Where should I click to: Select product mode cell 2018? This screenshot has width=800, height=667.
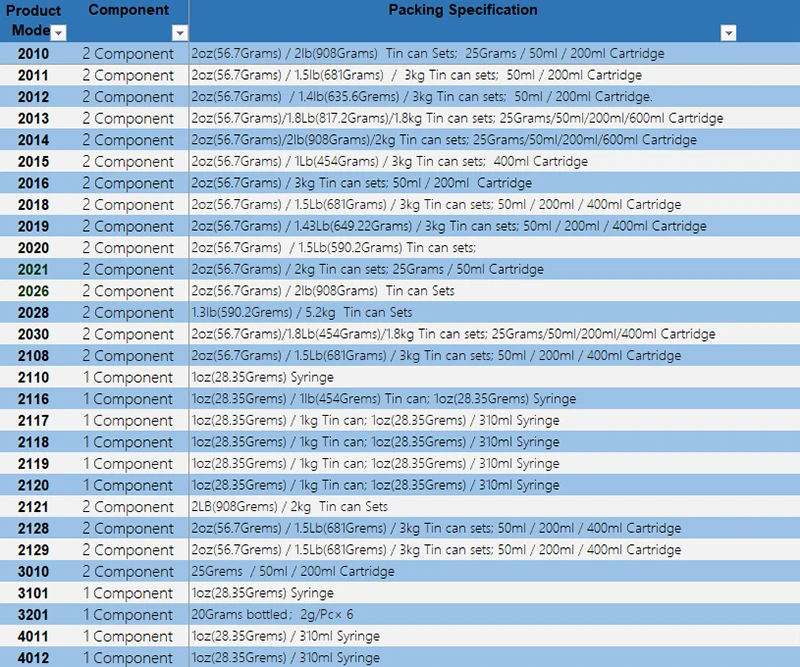pyautogui.click(x=34, y=205)
